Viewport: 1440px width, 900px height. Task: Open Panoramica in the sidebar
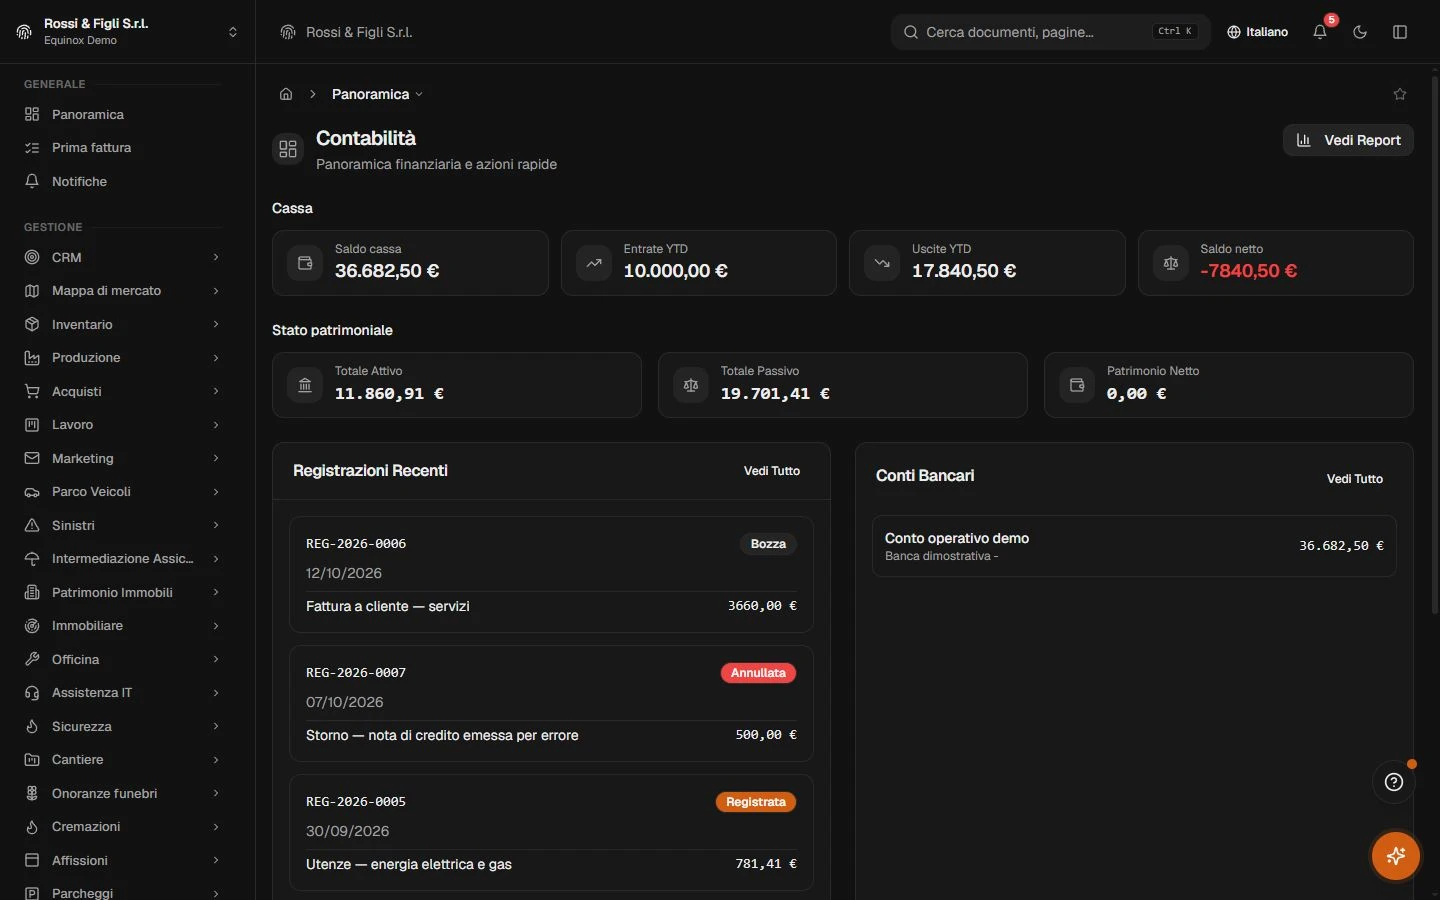[122, 114]
